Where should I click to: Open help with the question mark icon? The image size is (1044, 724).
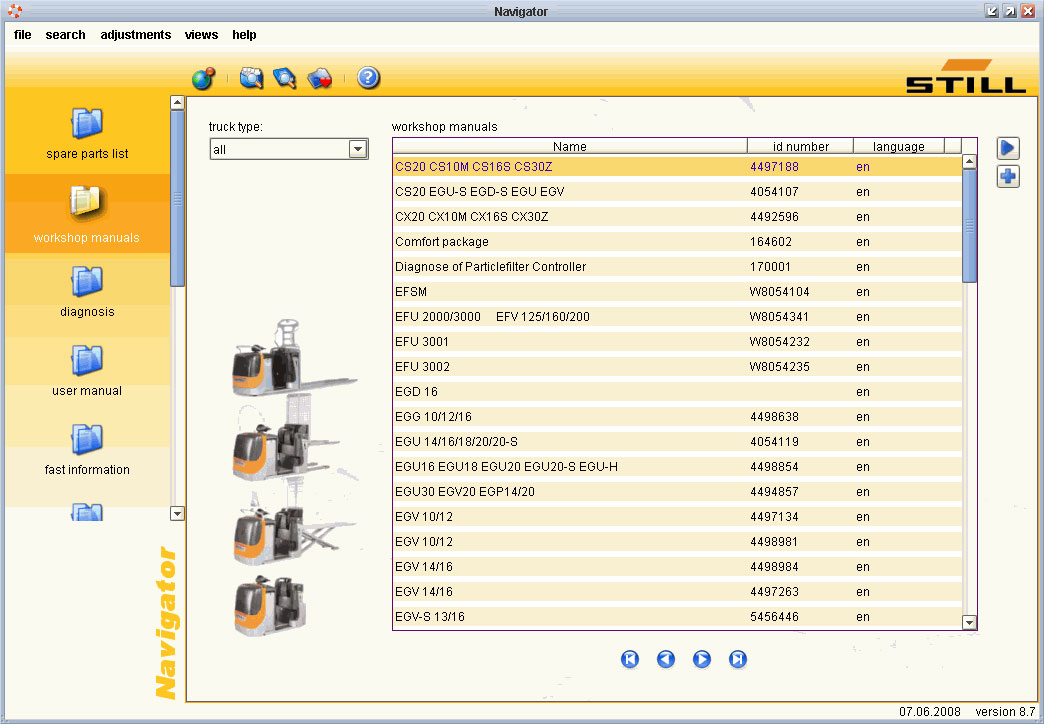(x=368, y=78)
